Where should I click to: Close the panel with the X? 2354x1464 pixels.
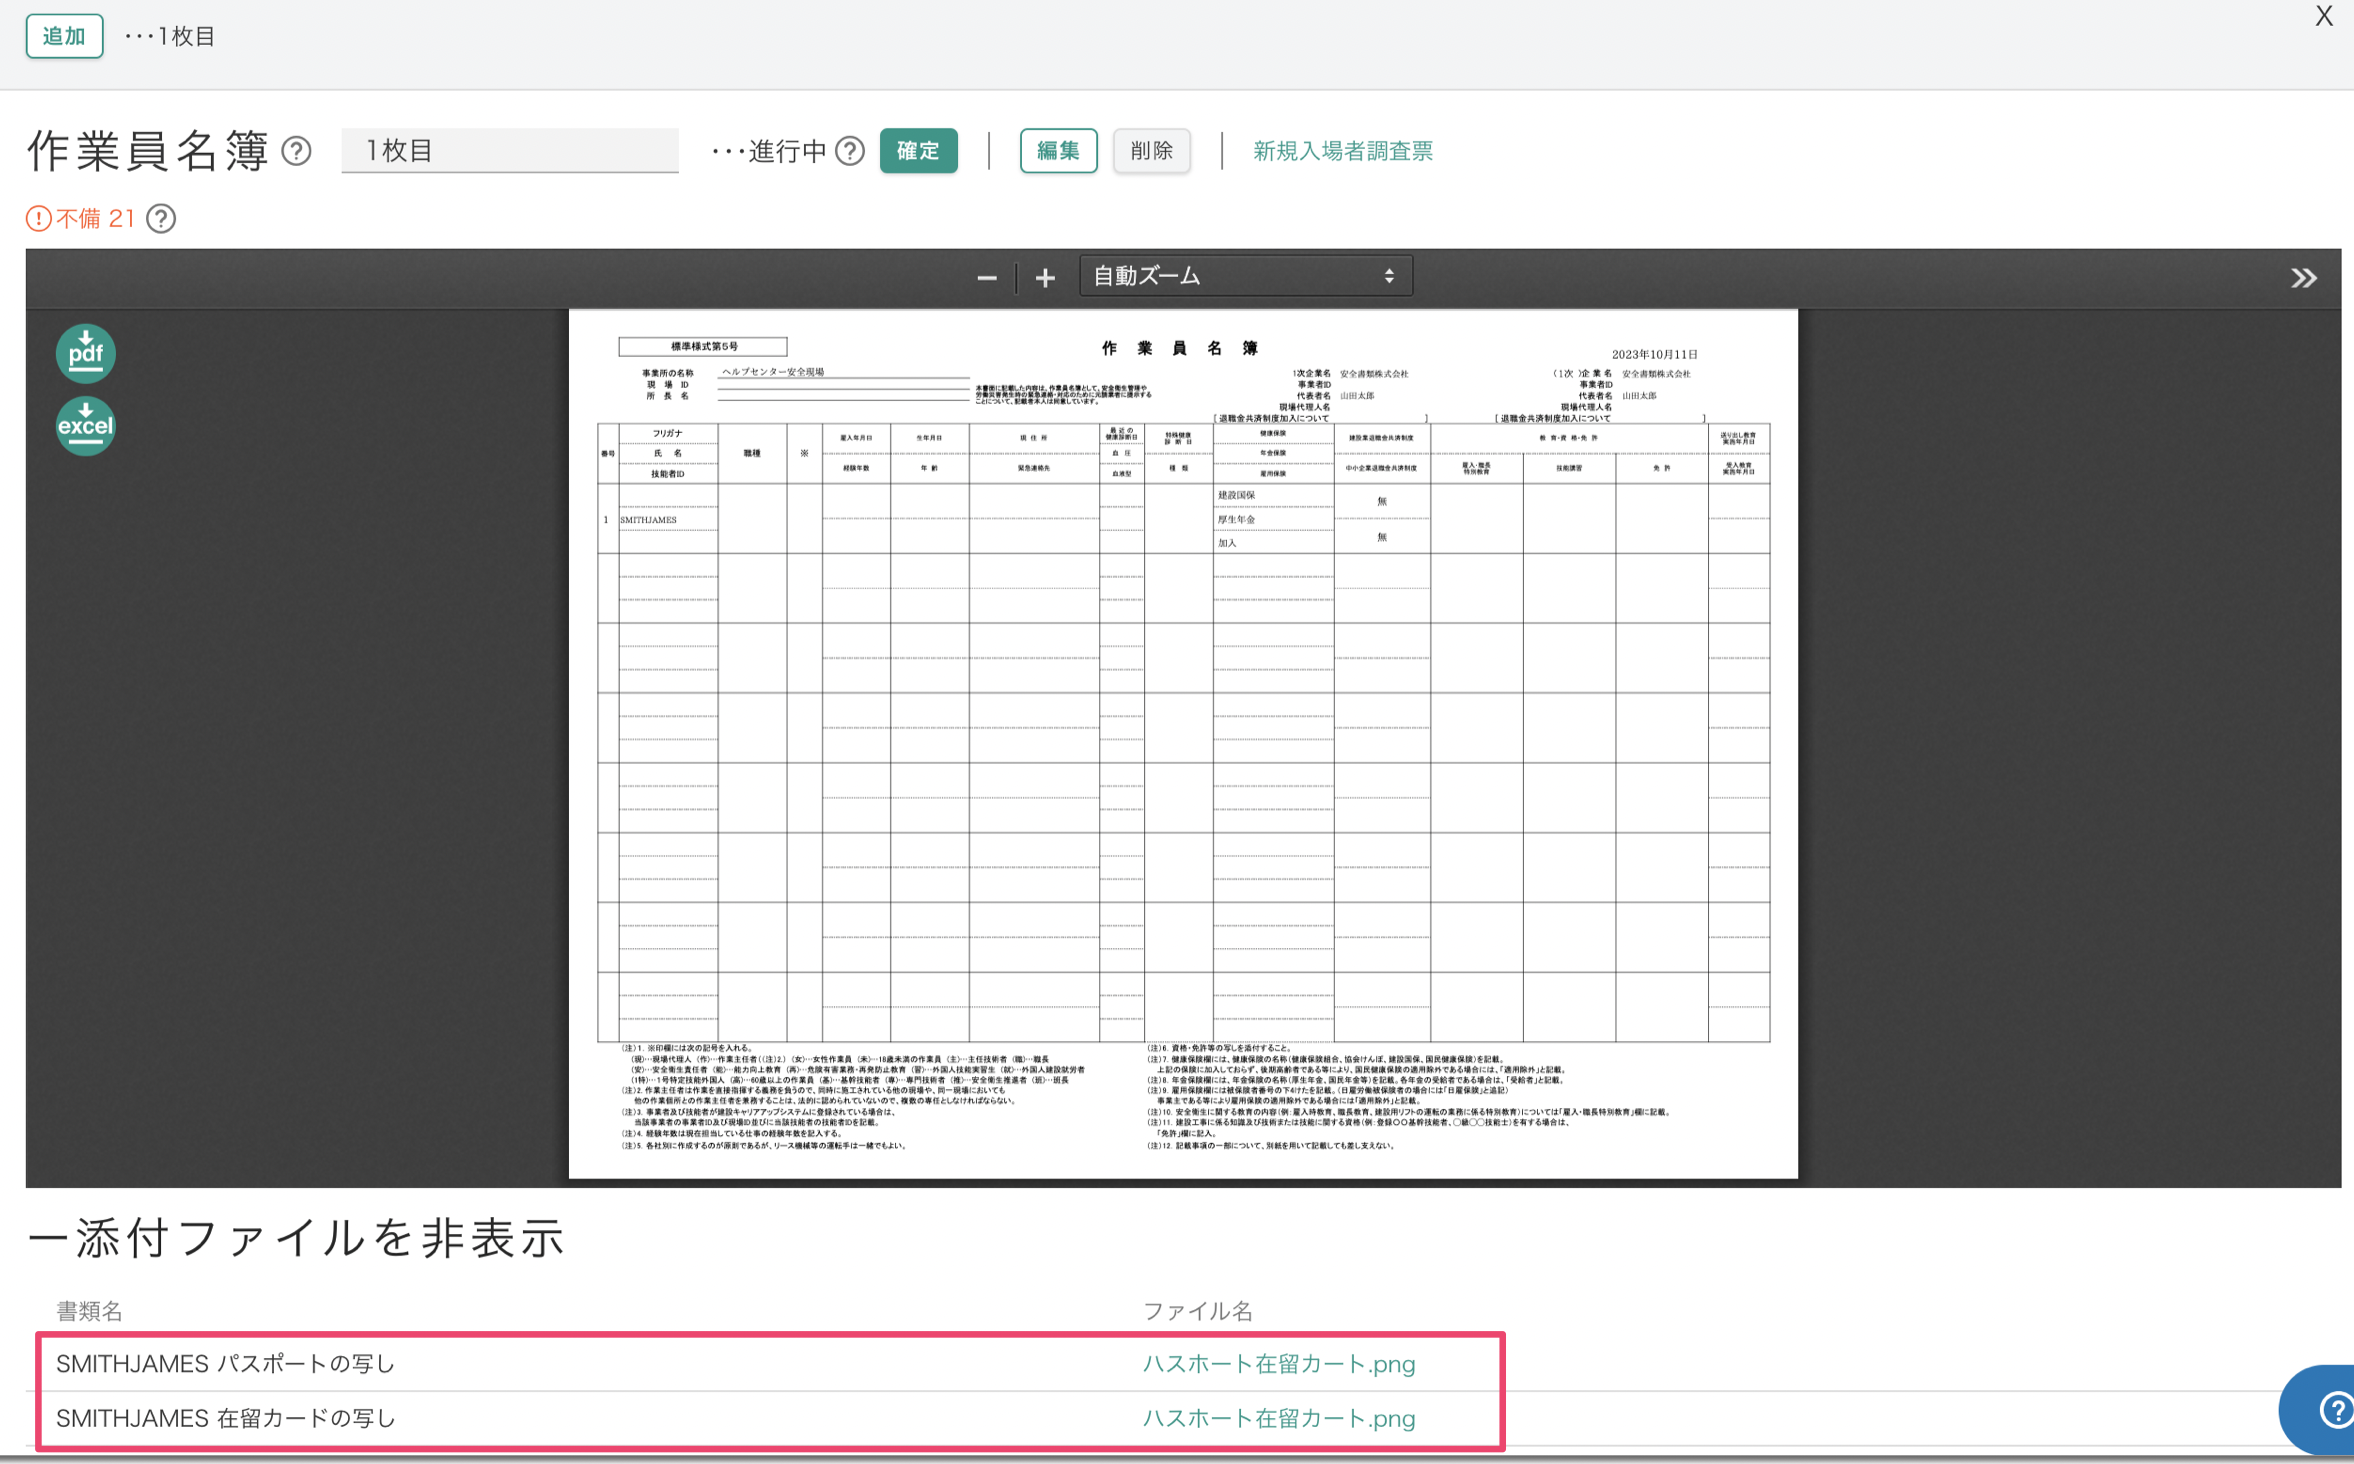2323,17
